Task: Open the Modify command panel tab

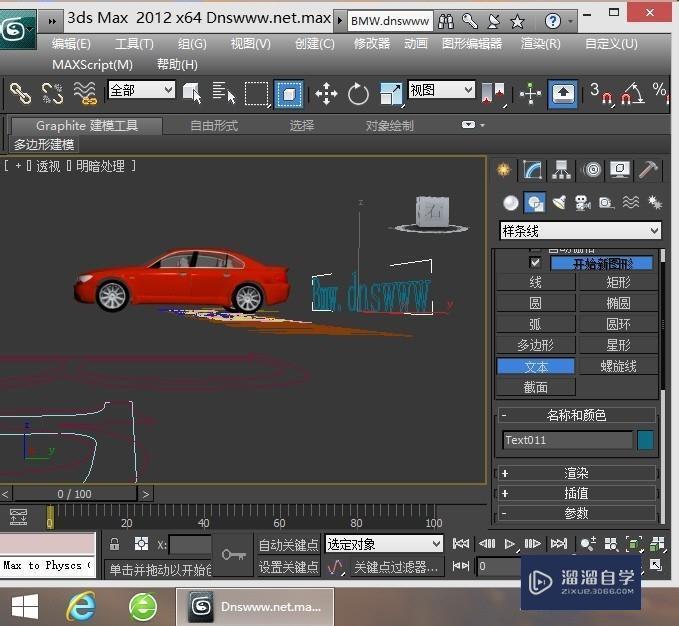Action: [532, 170]
